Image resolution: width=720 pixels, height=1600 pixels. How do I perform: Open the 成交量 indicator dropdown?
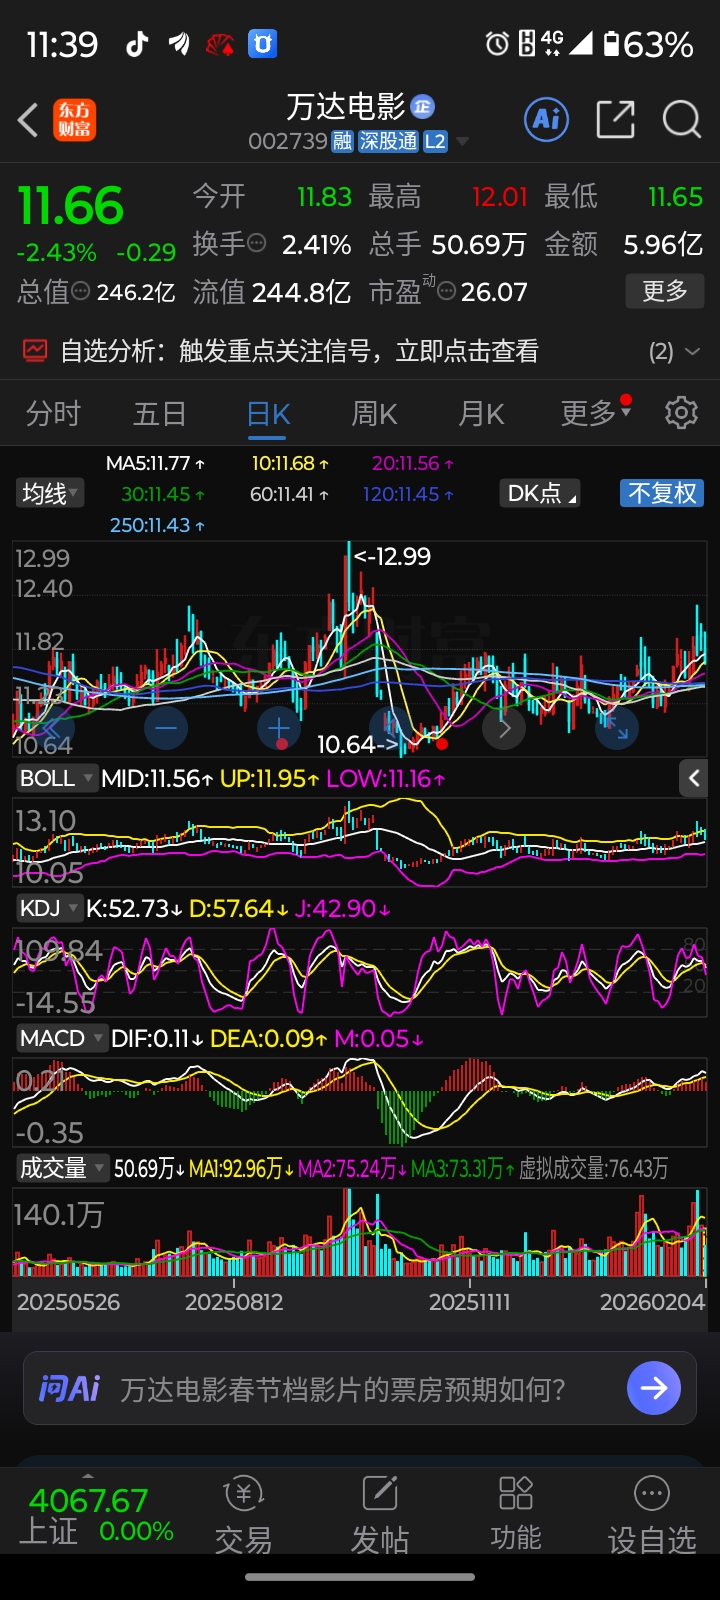click(x=62, y=1168)
